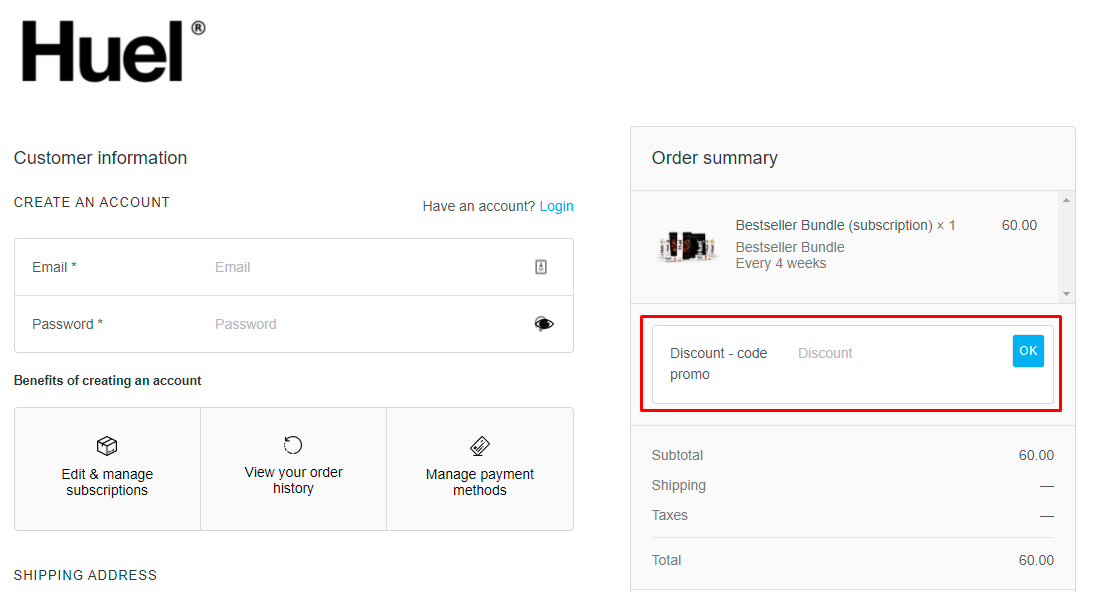Click the 'Edit & manage subscriptions' text
This screenshot has width=1109, height=592.
point(107,482)
